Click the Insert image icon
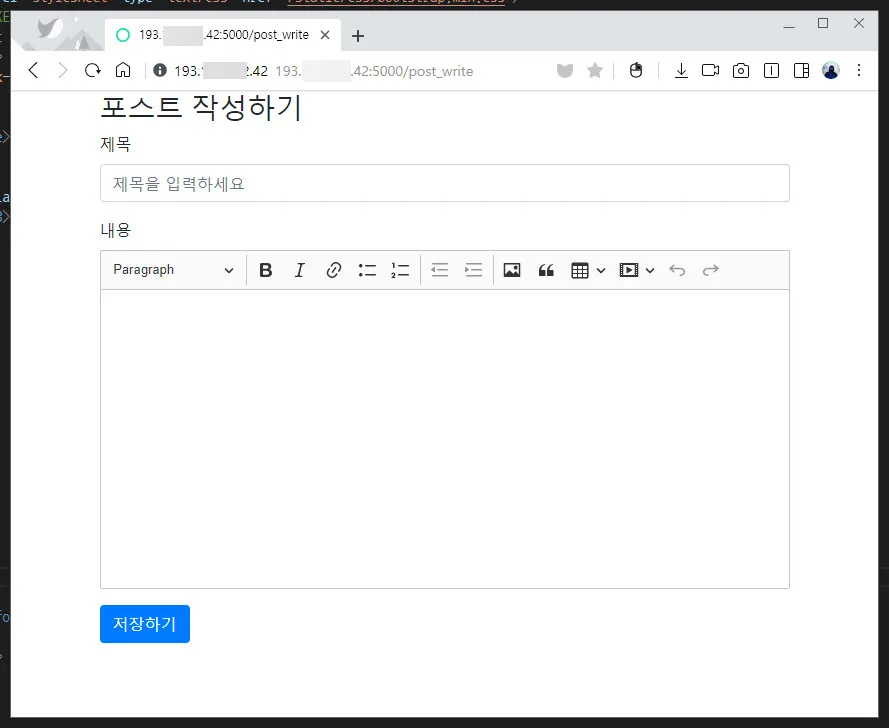The image size is (889, 728). [x=511, y=269]
